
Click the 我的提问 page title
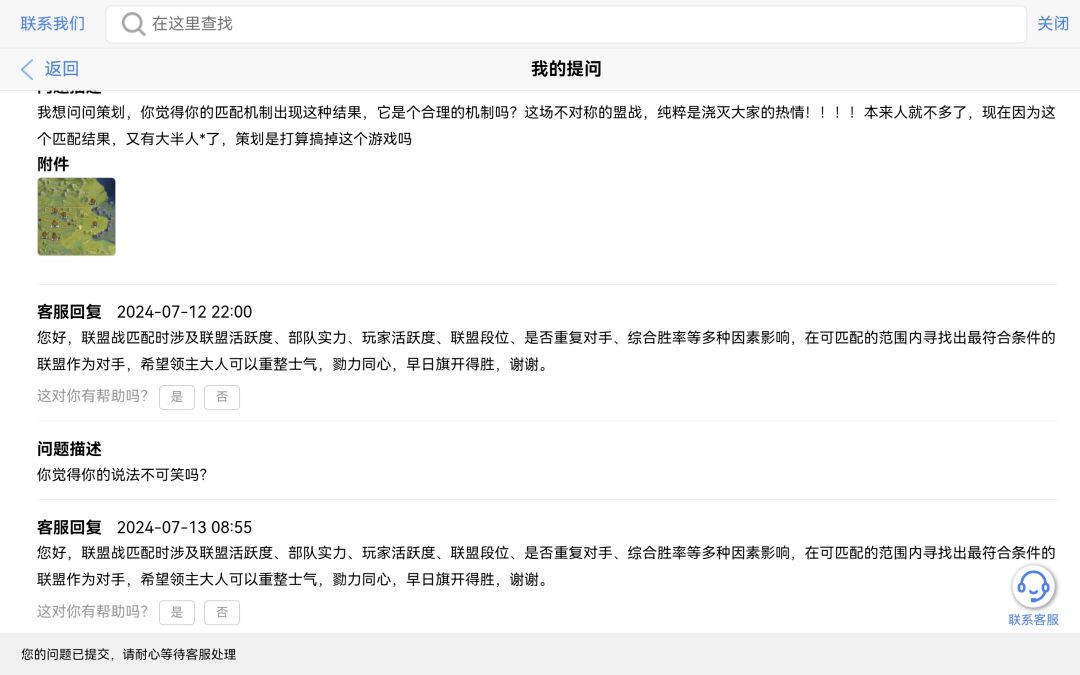point(566,69)
